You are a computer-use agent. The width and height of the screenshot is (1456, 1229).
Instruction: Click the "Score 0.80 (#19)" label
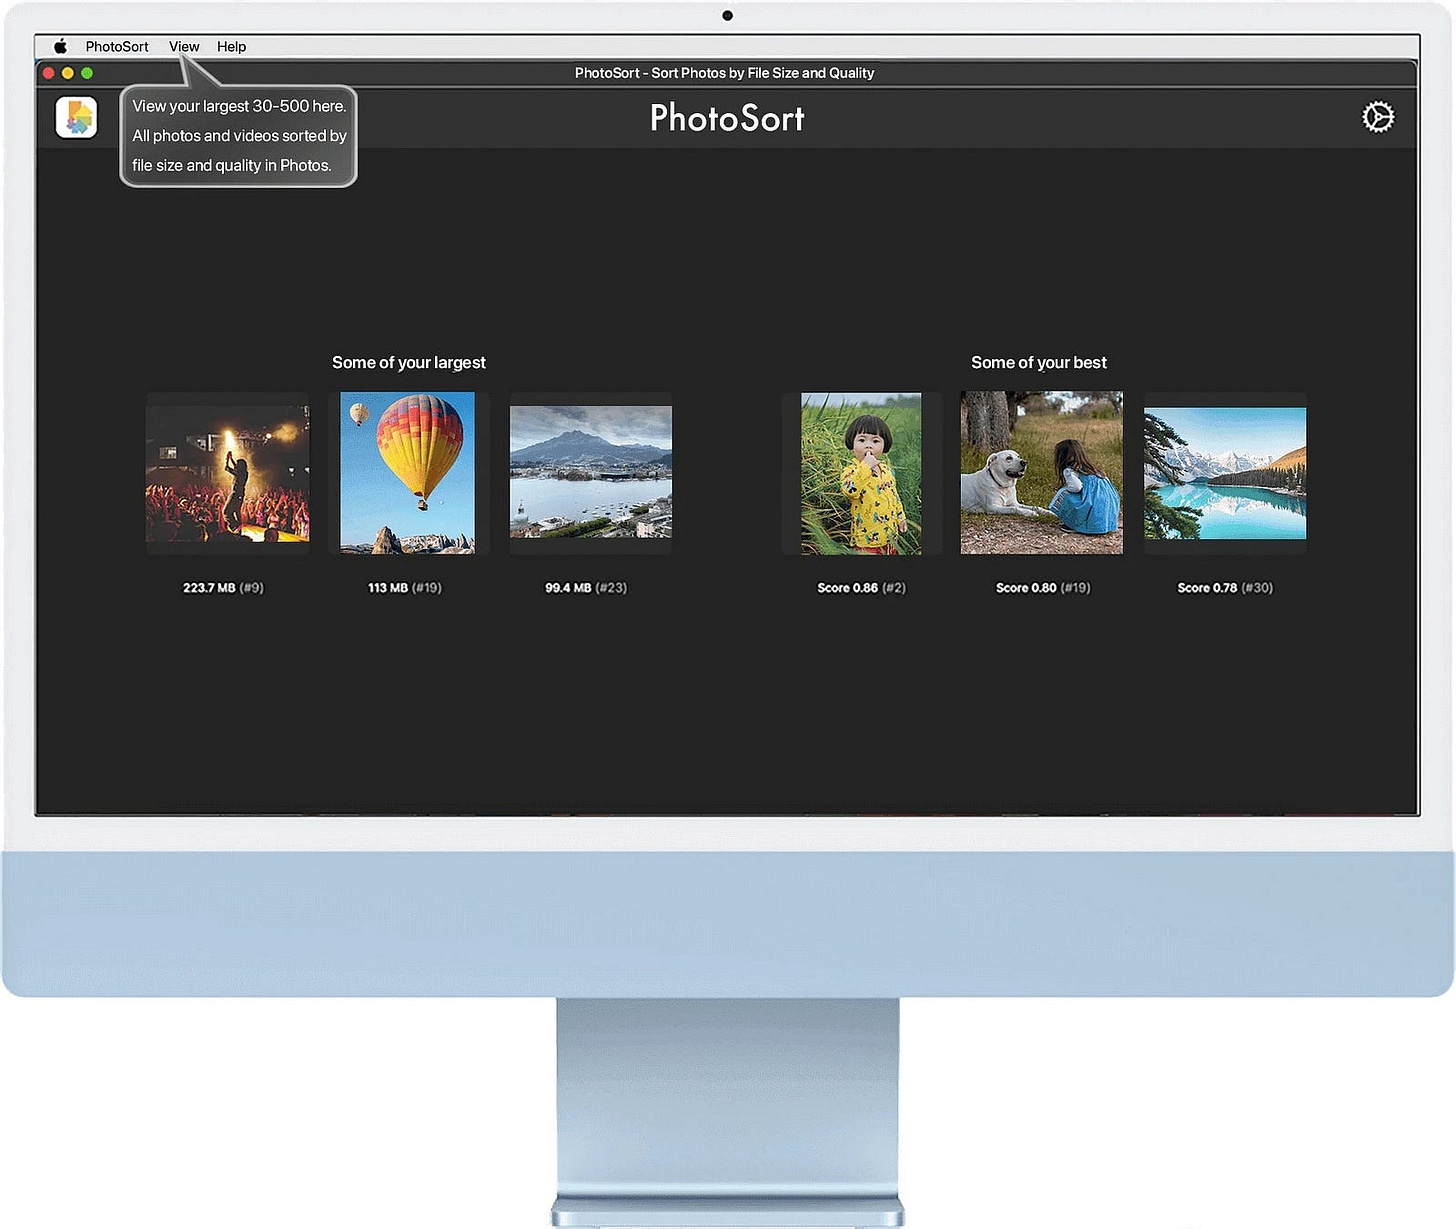pyautogui.click(x=1043, y=588)
